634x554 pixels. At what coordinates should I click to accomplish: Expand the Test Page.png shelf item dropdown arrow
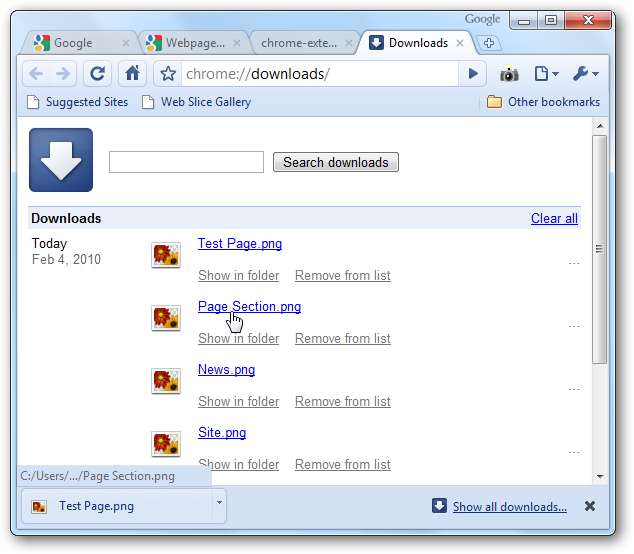219,503
